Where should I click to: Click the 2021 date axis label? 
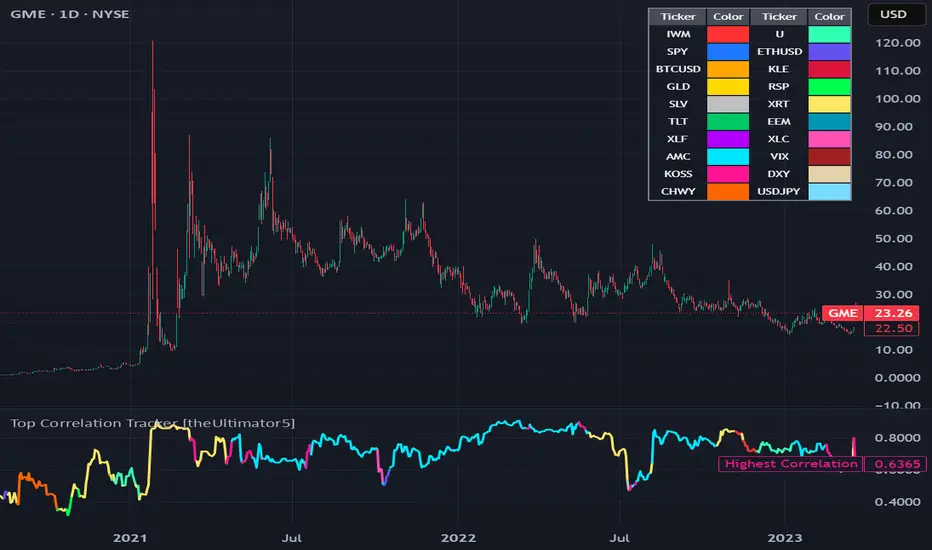pos(130,538)
